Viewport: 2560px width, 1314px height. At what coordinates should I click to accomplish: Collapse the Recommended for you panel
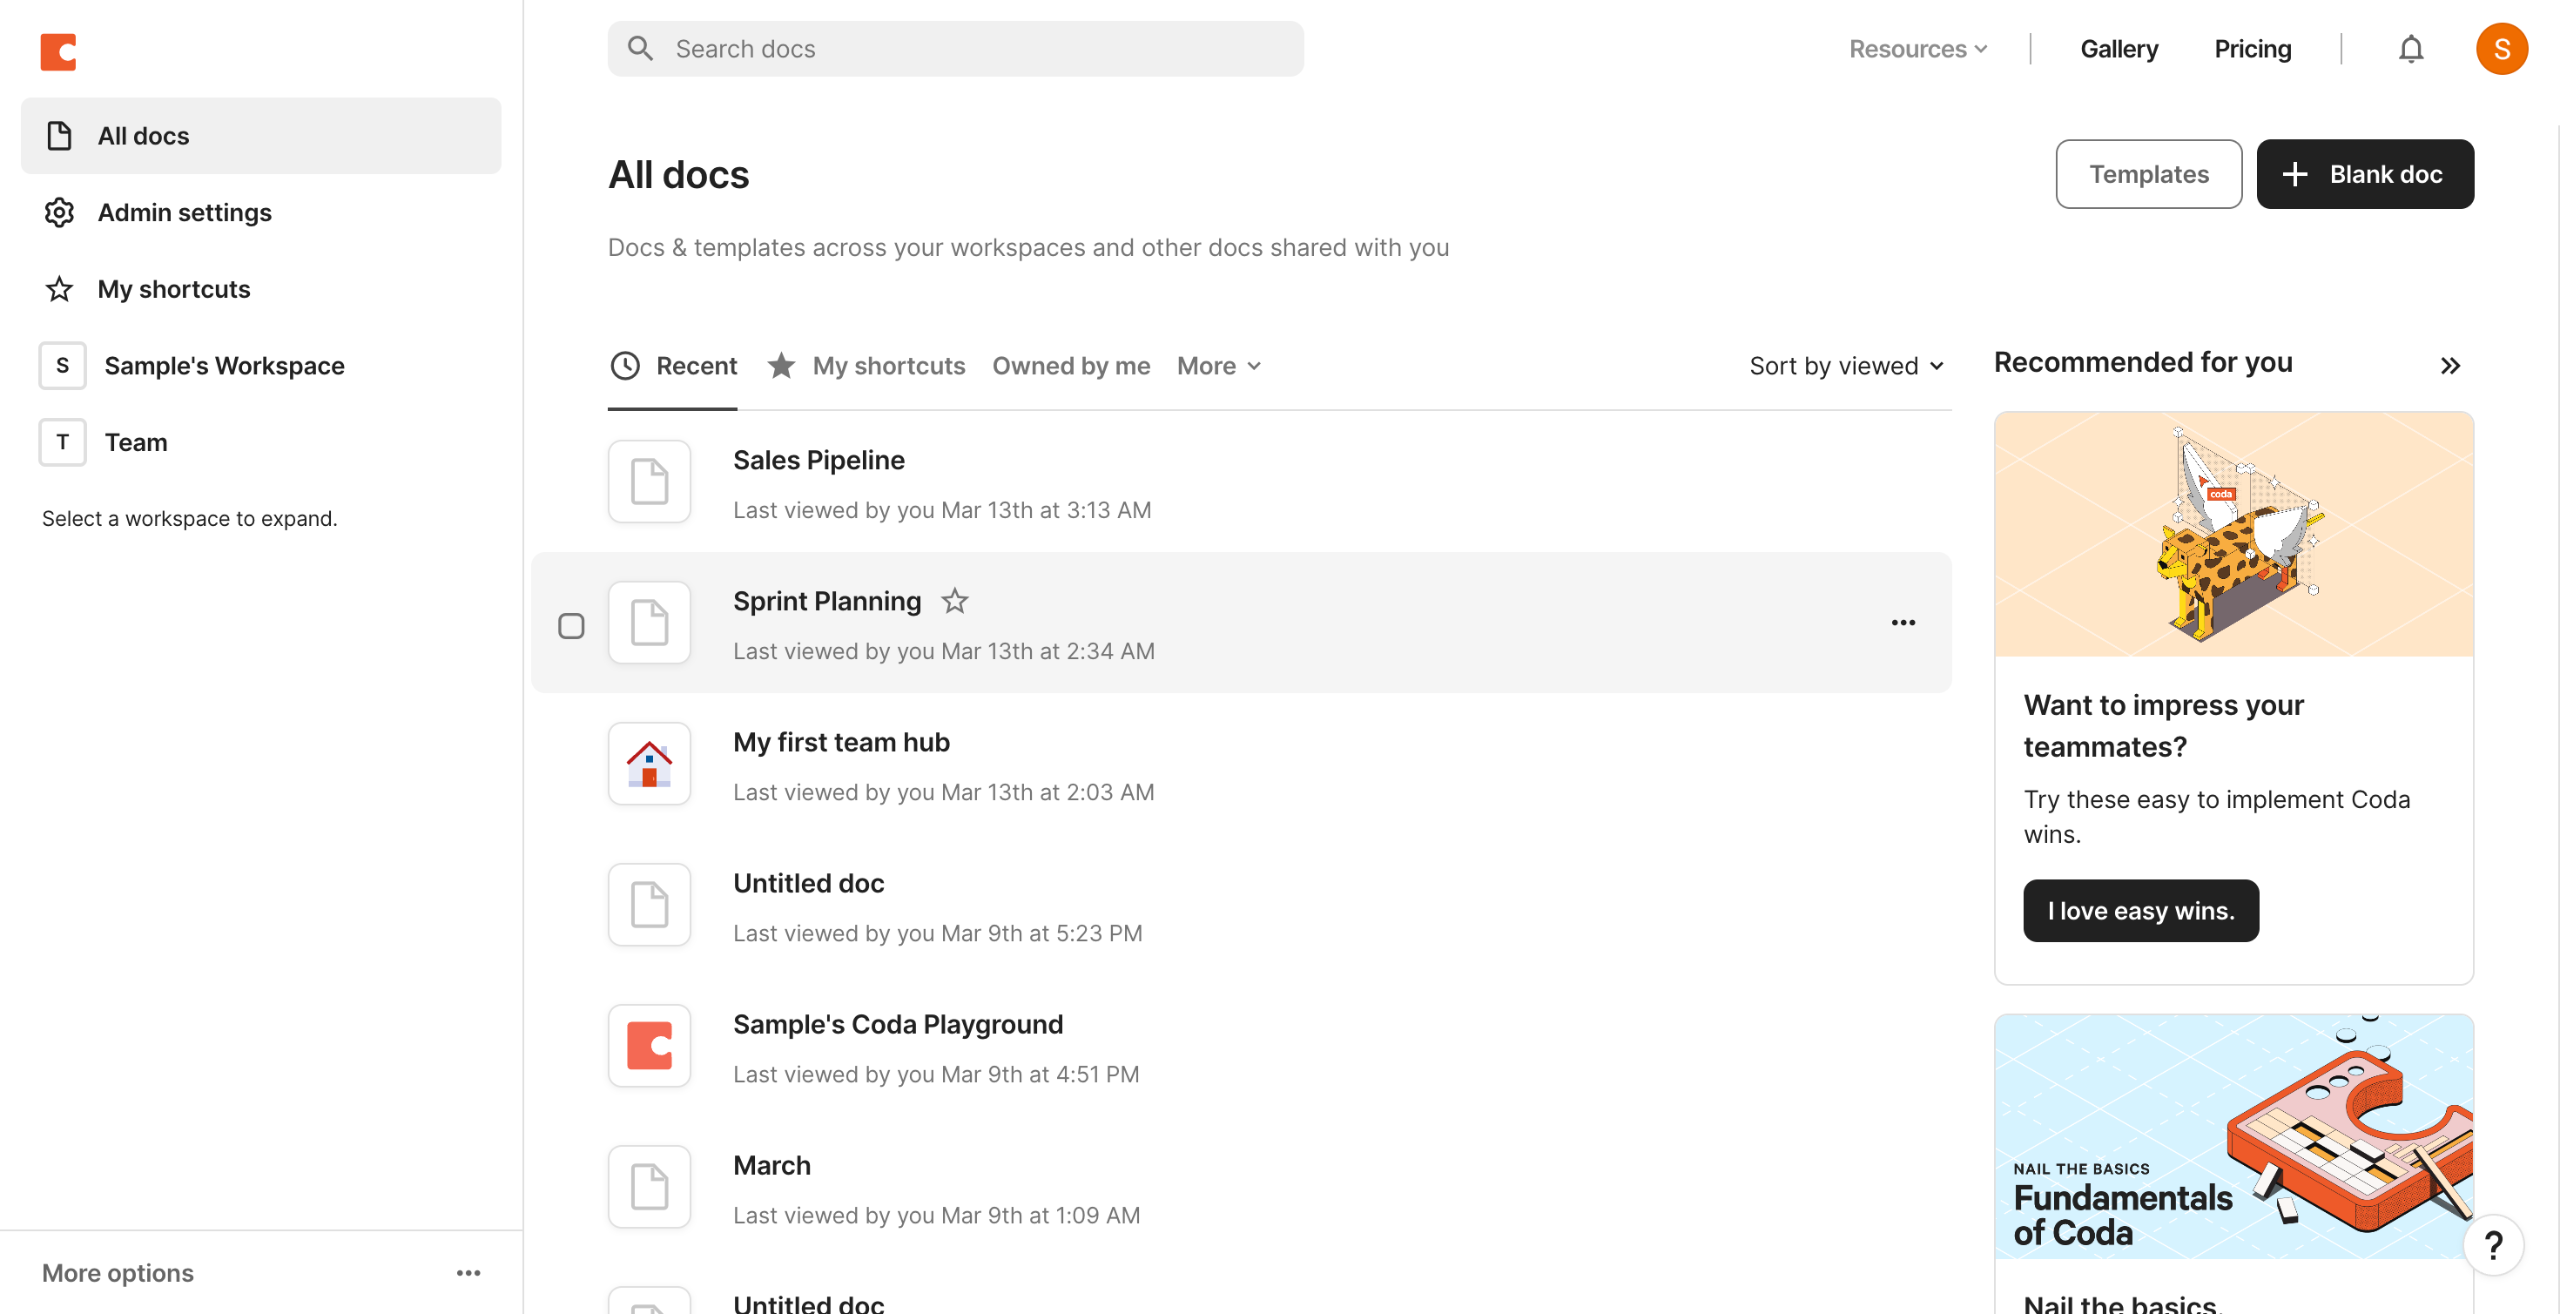[2449, 366]
